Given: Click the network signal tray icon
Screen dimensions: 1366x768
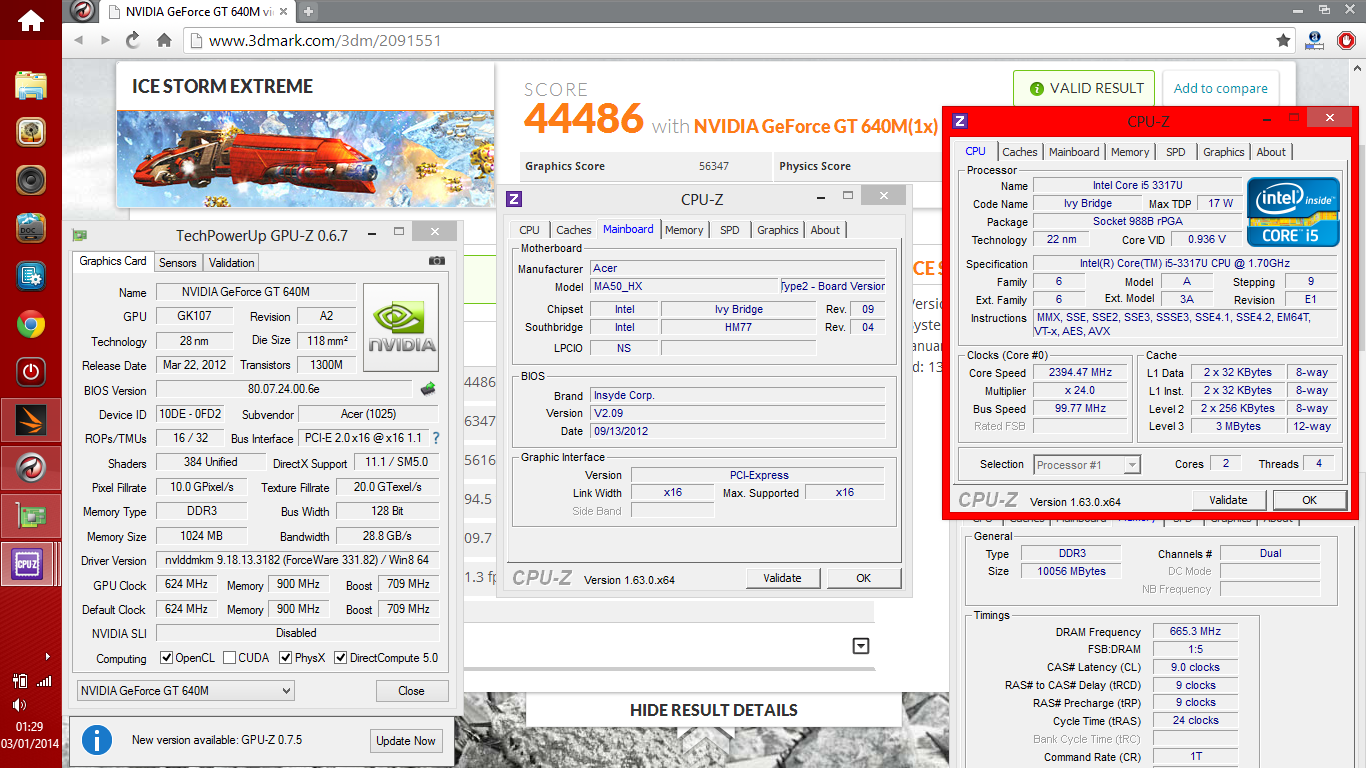Looking at the screenshot, I should 43,681.
